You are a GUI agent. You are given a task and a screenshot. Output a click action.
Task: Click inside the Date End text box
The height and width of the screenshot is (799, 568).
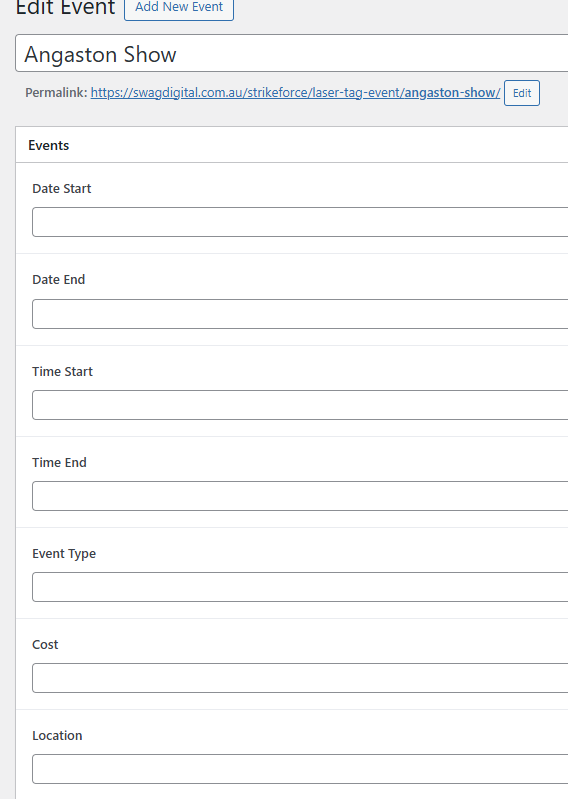click(x=300, y=314)
